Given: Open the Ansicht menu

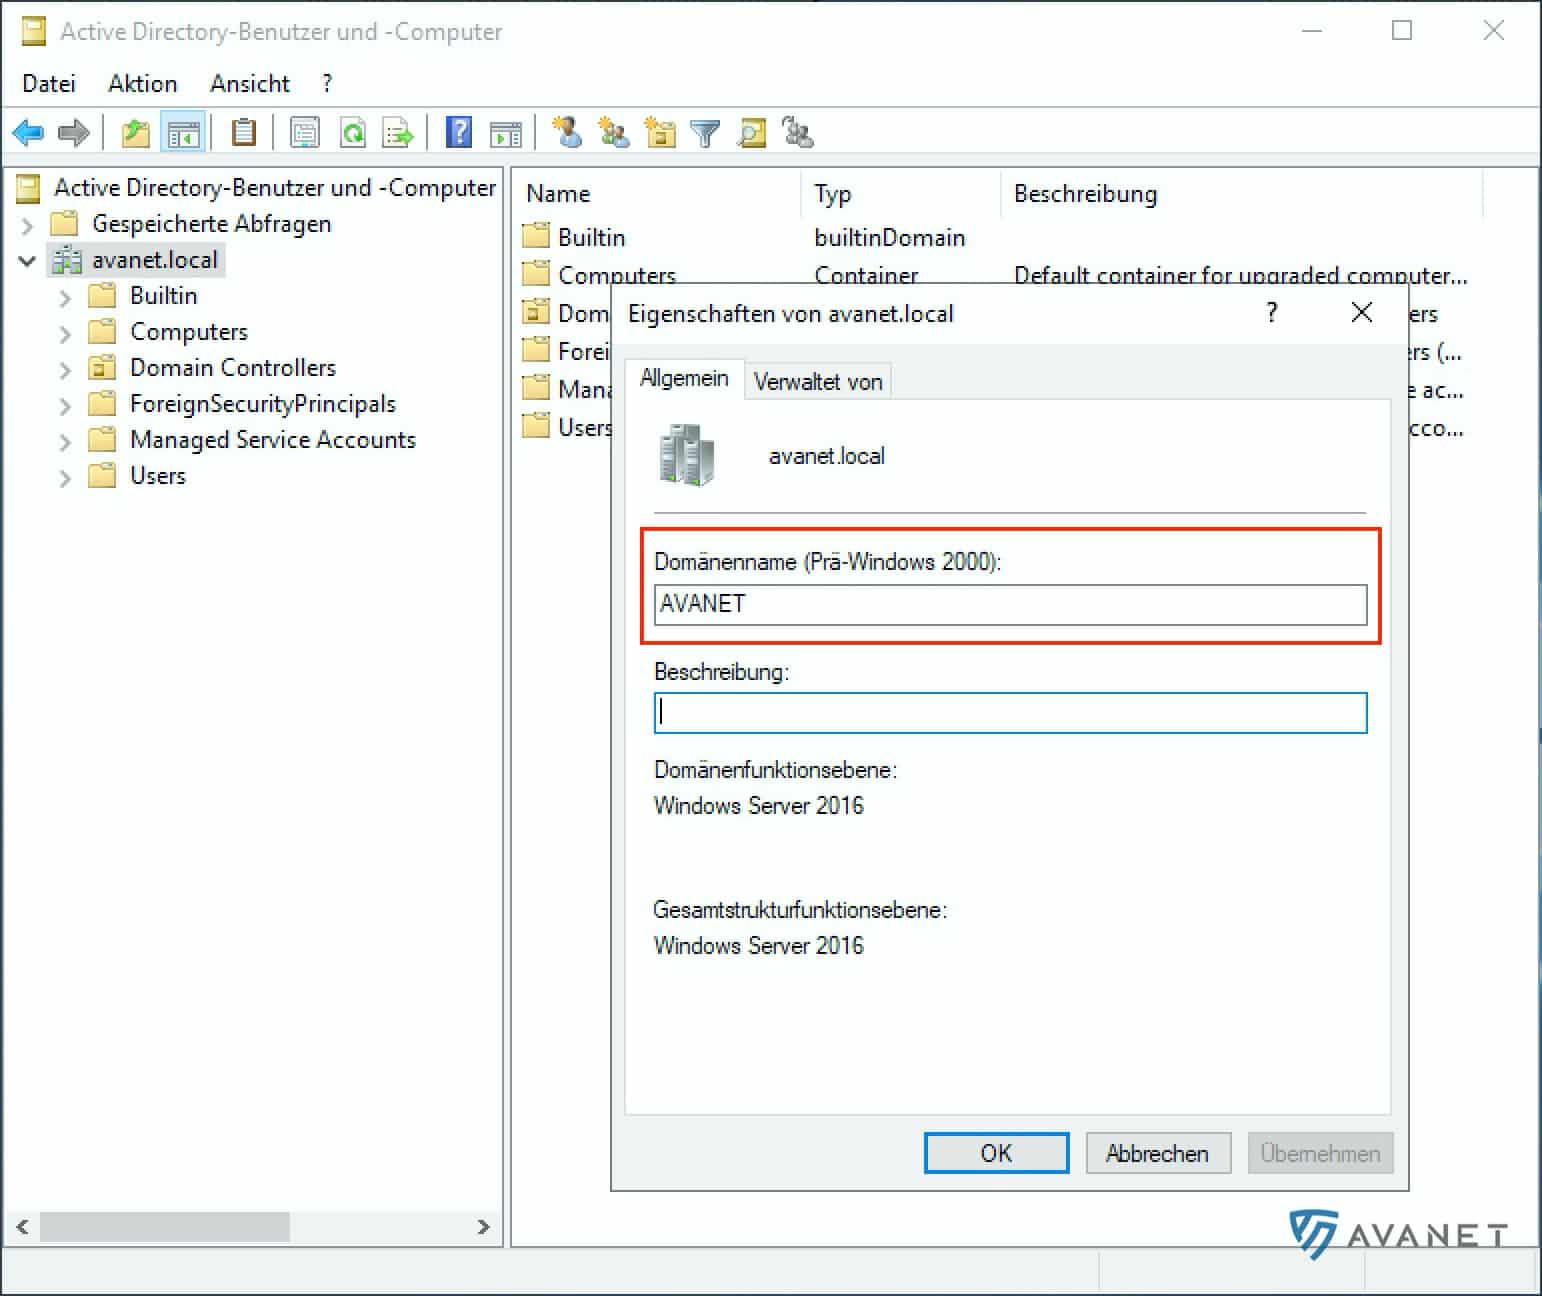Looking at the screenshot, I should [250, 83].
